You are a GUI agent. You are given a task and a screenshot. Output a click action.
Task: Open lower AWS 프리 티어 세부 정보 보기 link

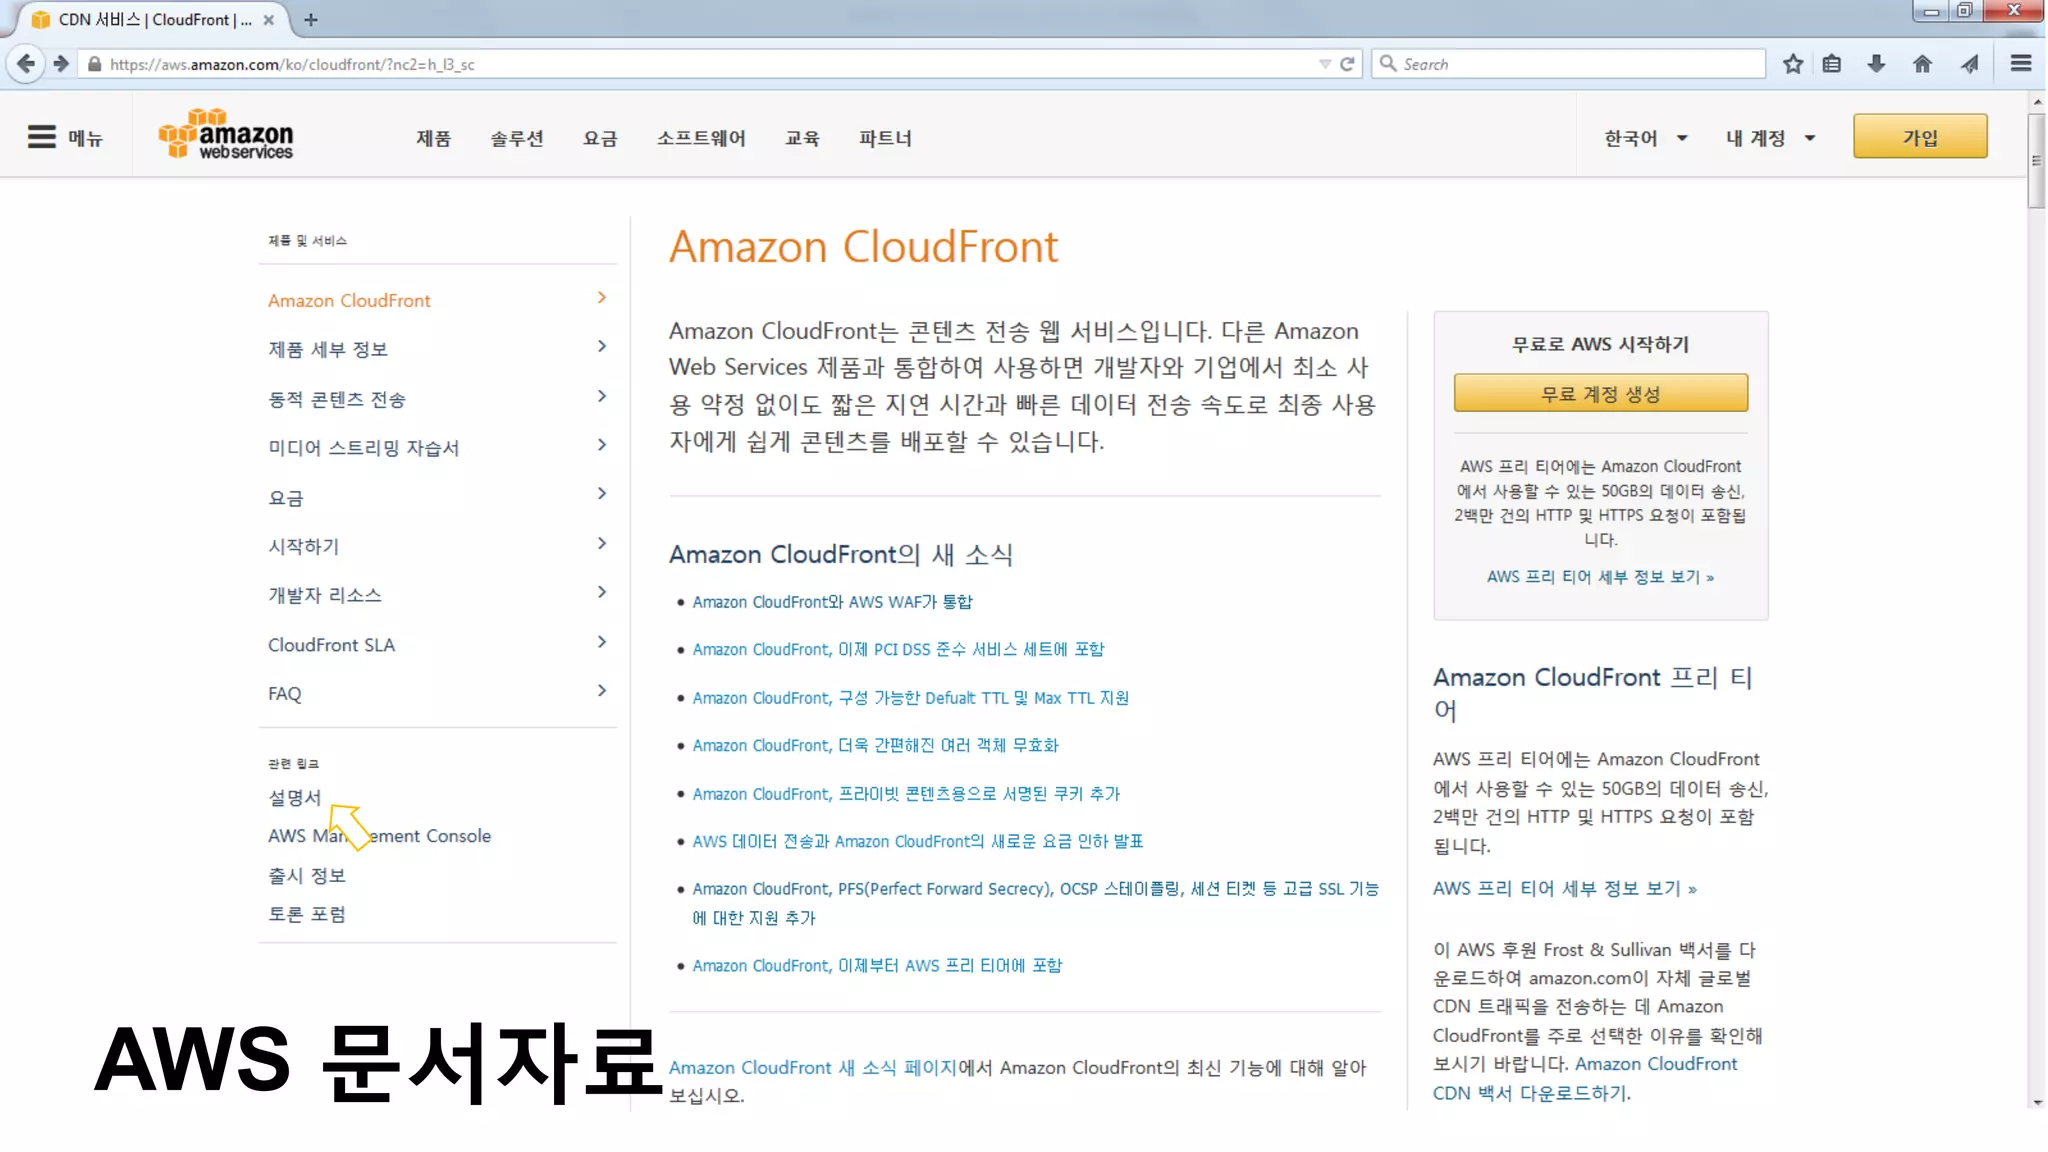coord(1564,888)
